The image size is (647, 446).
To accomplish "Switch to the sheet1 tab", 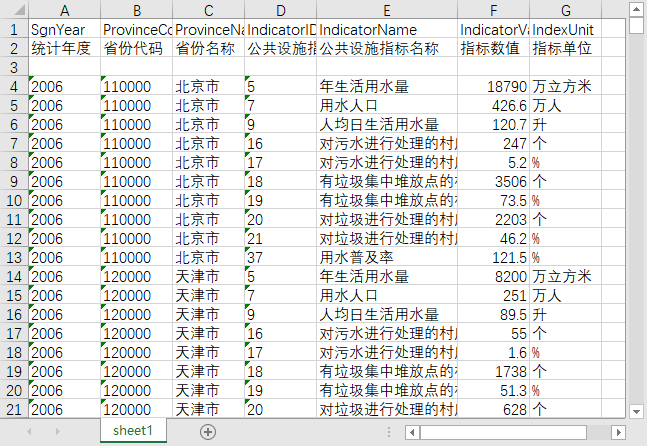I will point(133,431).
